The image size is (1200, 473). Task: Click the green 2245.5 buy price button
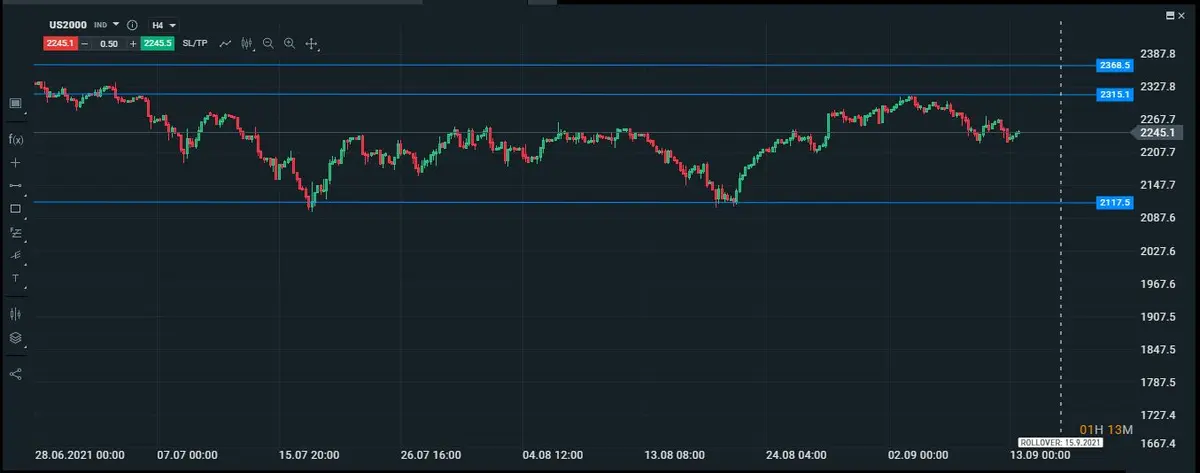158,44
